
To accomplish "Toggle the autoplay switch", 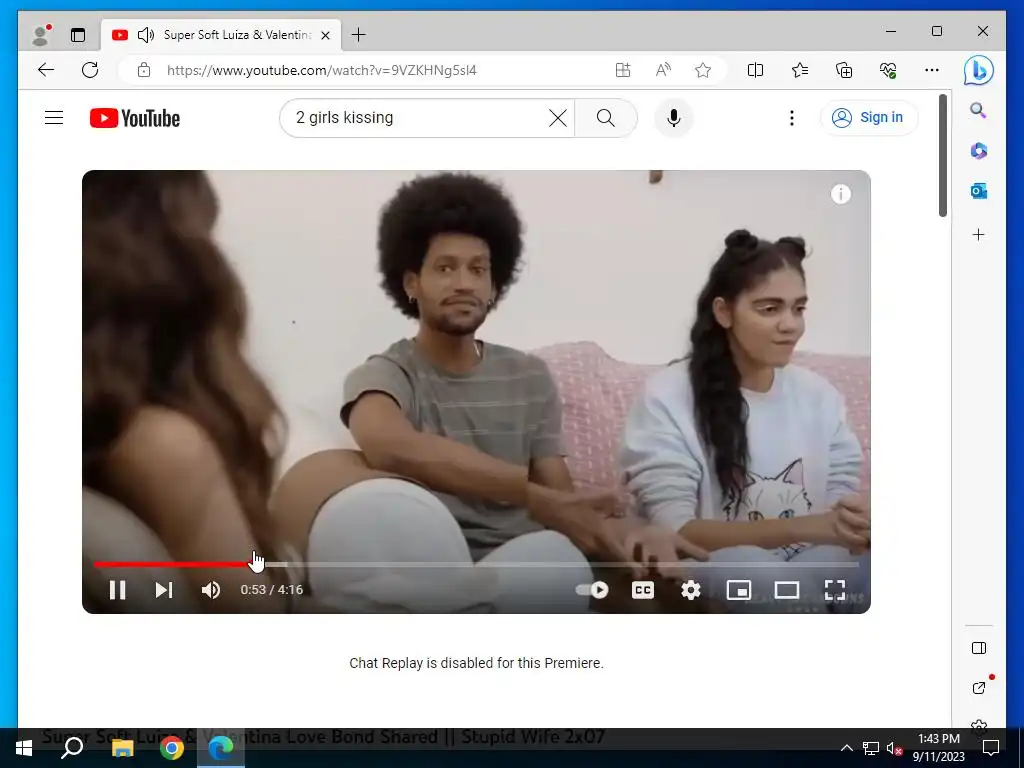I will pyautogui.click(x=592, y=590).
